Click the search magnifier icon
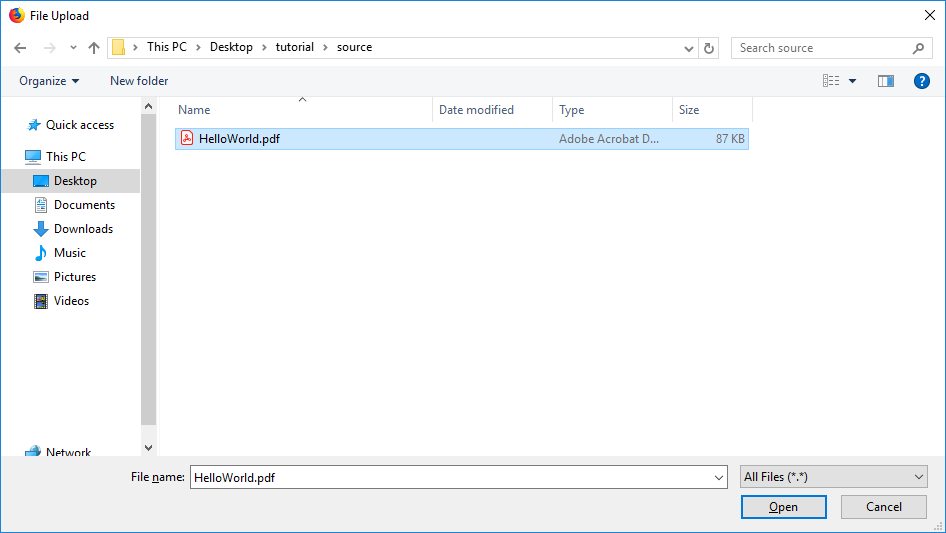This screenshot has height=533, width=946. [x=918, y=48]
